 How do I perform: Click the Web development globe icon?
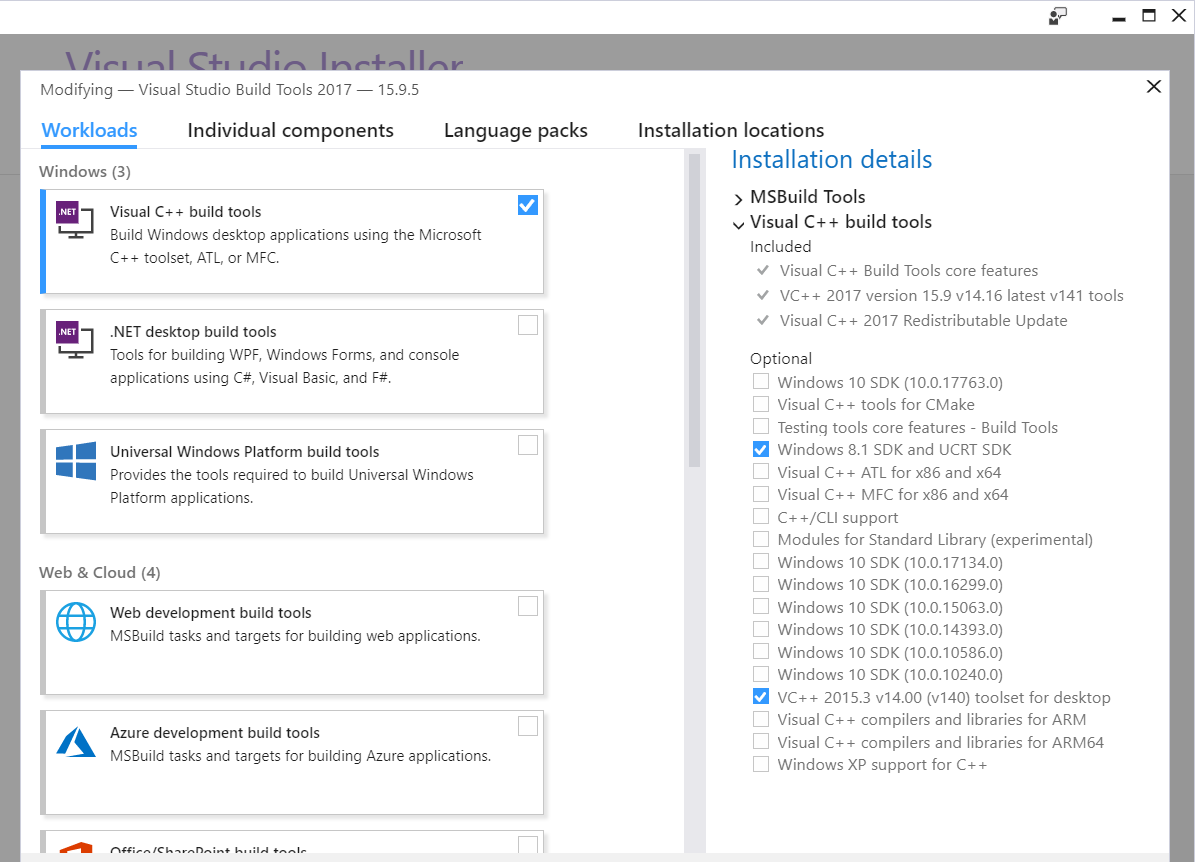(76, 621)
